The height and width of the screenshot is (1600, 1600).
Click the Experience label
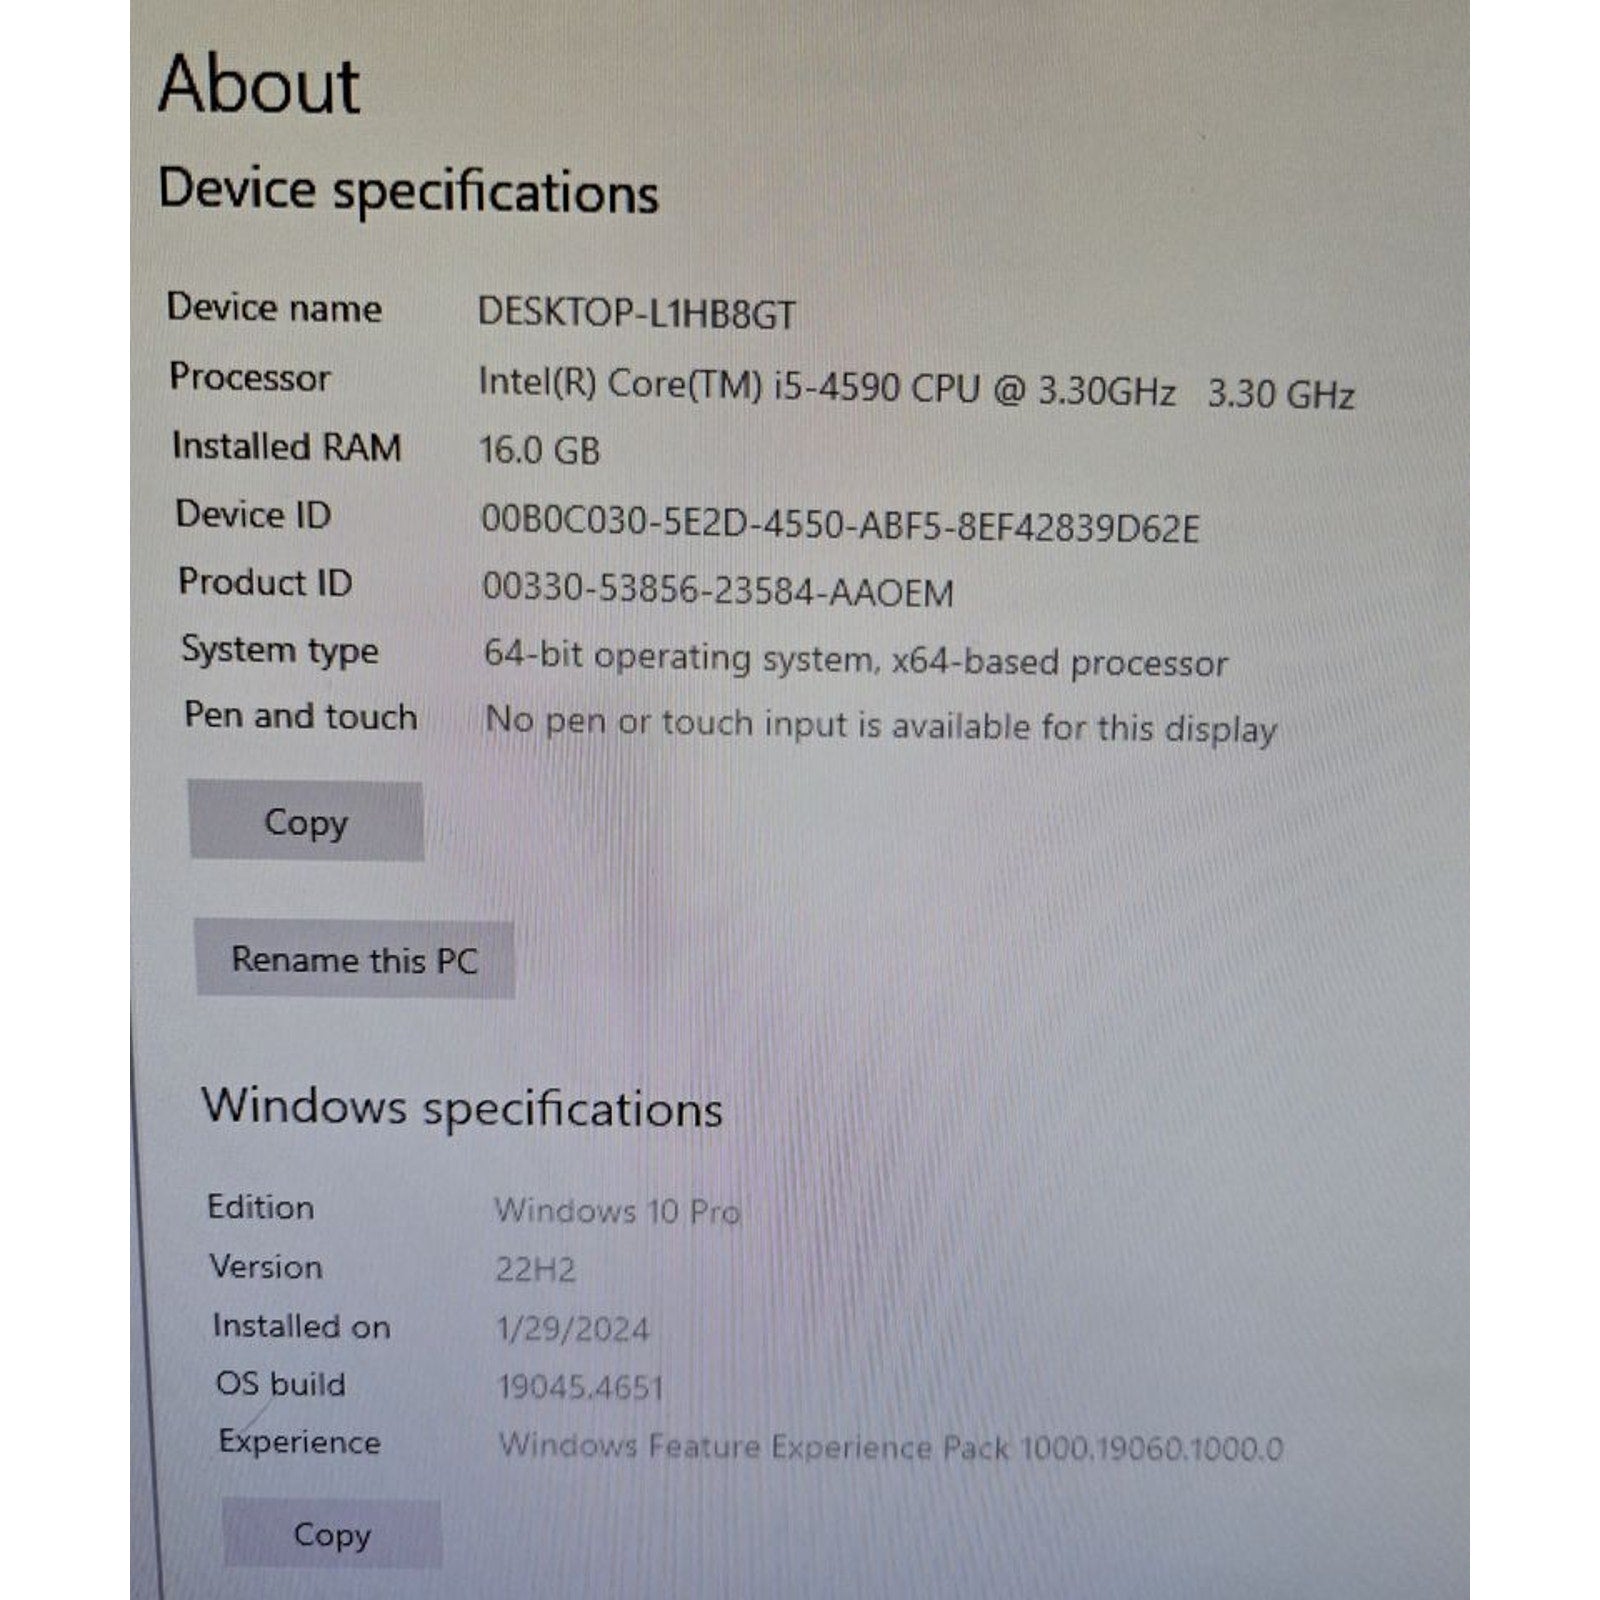tap(300, 1442)
